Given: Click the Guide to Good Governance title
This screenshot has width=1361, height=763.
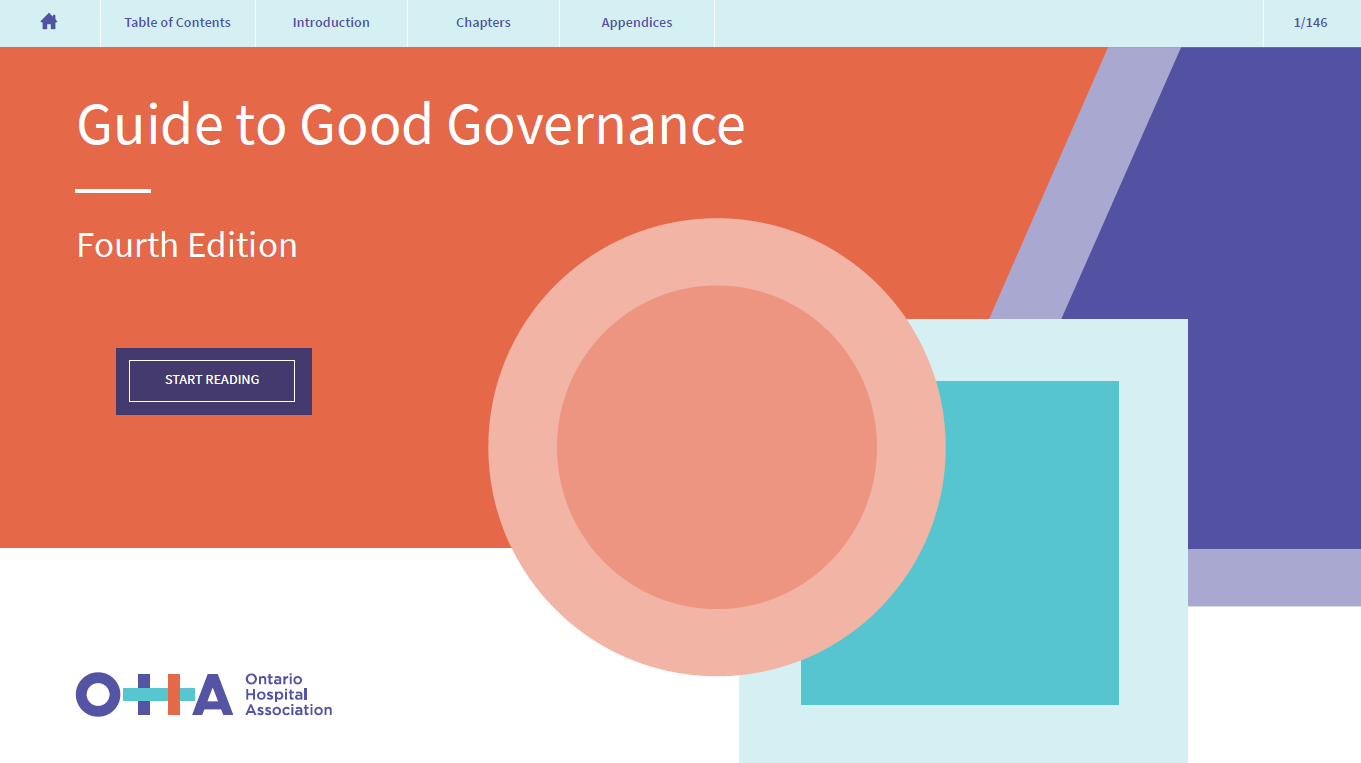Looking at the screenshot, I should (410, 125).
